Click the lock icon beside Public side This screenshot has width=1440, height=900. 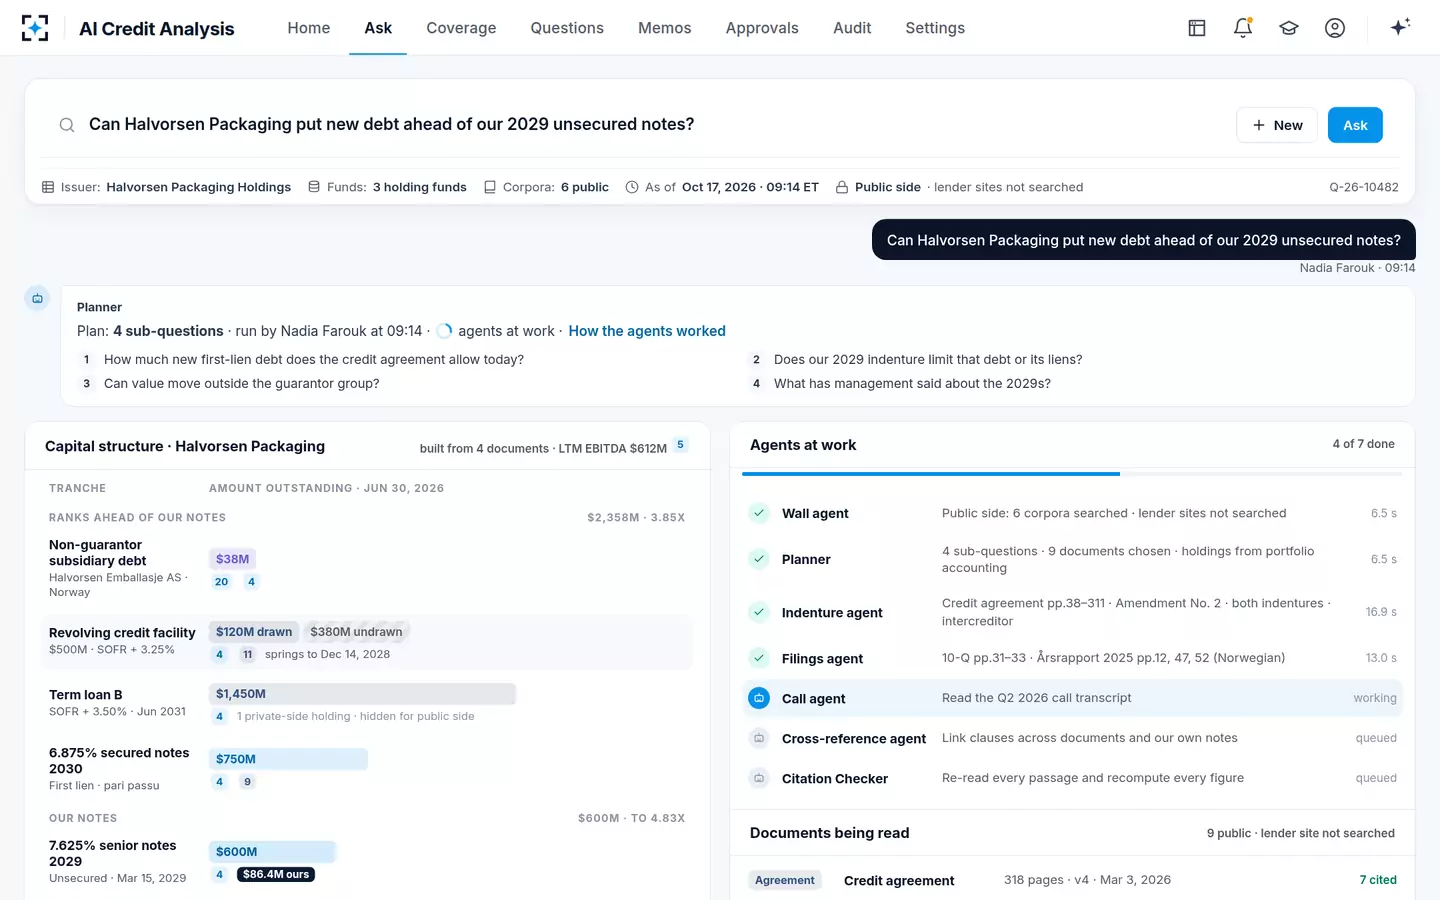tap(842, 187)
